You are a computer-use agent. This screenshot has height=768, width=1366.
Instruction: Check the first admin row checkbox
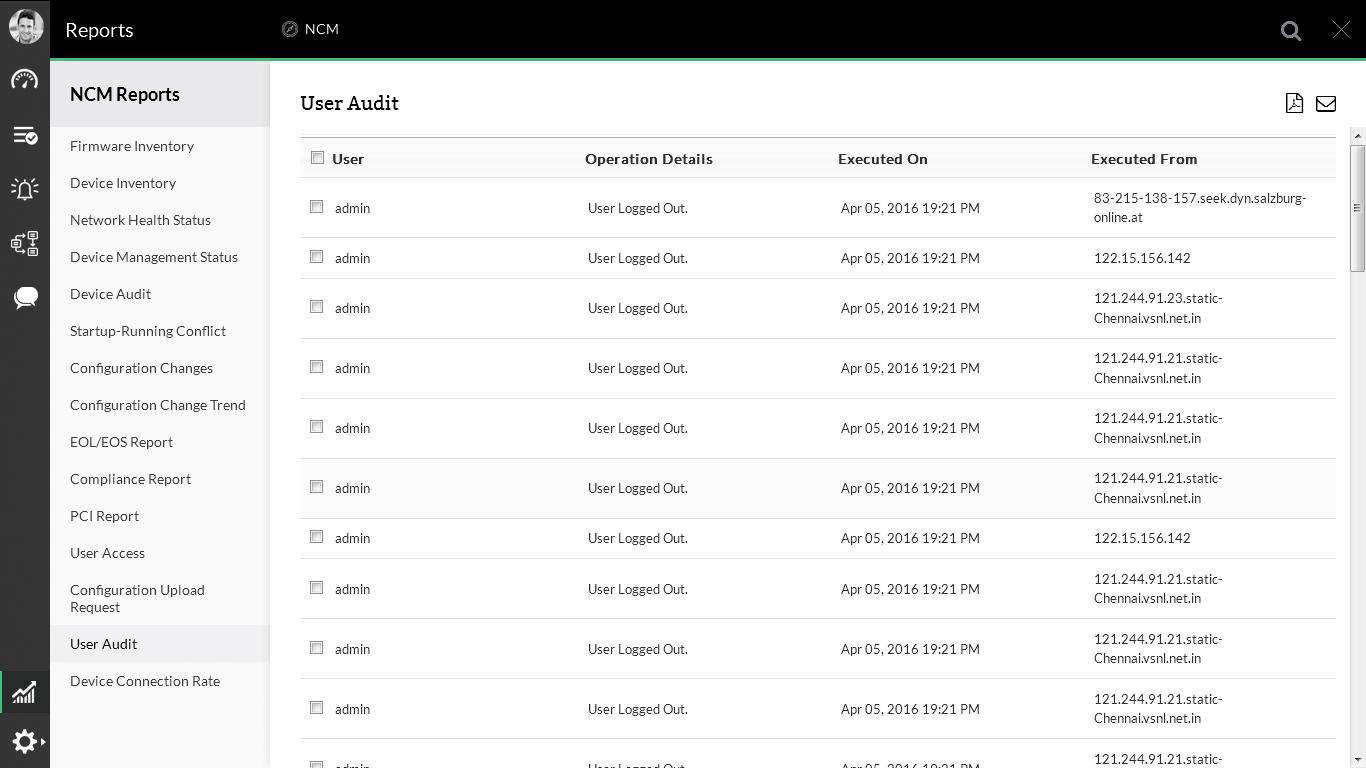tap(316, 206)
